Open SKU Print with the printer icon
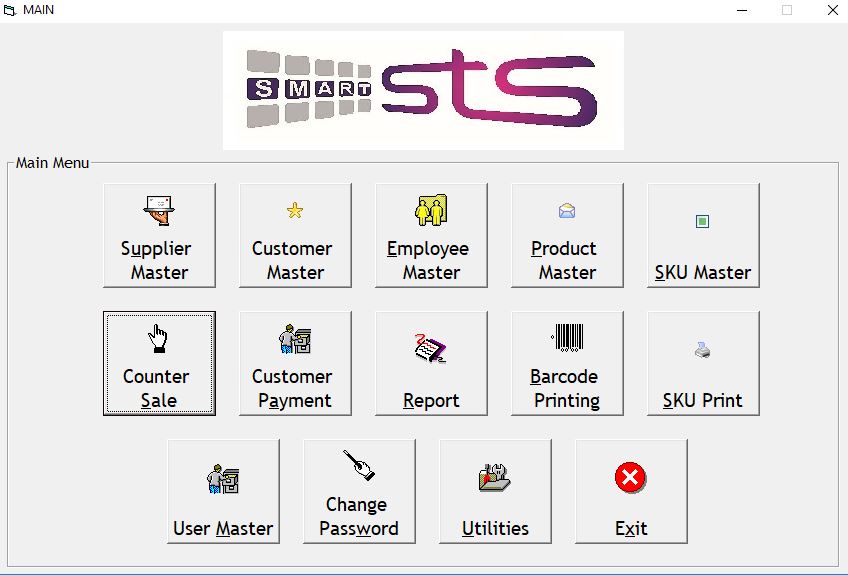This screenshot has height=575, width=848. coord(703,363)
